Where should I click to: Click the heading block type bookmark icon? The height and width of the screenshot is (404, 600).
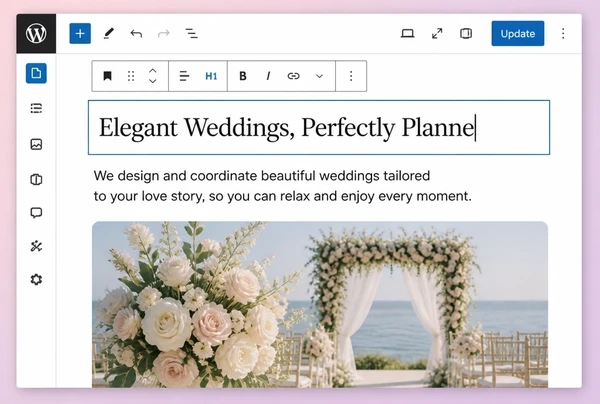(x=108, y=76)
